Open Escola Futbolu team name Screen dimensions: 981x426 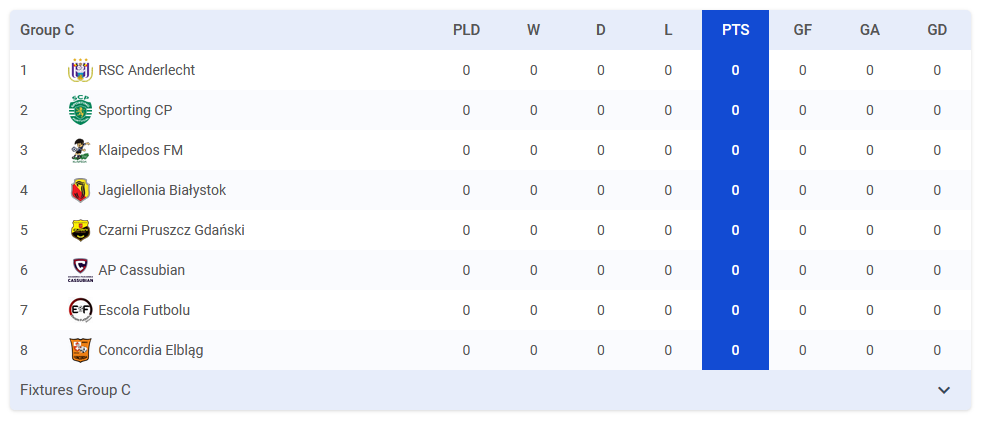pos(144,310)
